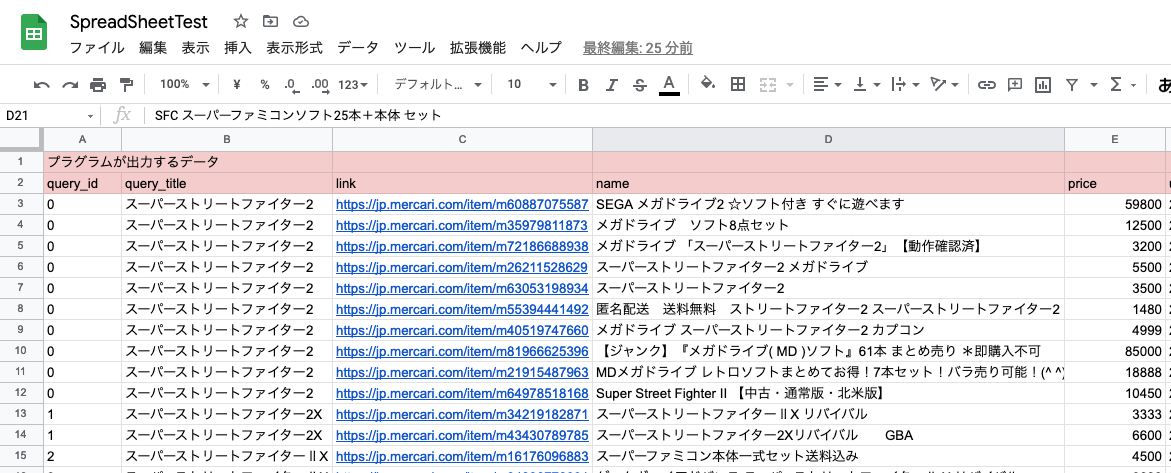Click the name box showing D21
Viewport: 1171px width, 473px height.
(49, 115)
